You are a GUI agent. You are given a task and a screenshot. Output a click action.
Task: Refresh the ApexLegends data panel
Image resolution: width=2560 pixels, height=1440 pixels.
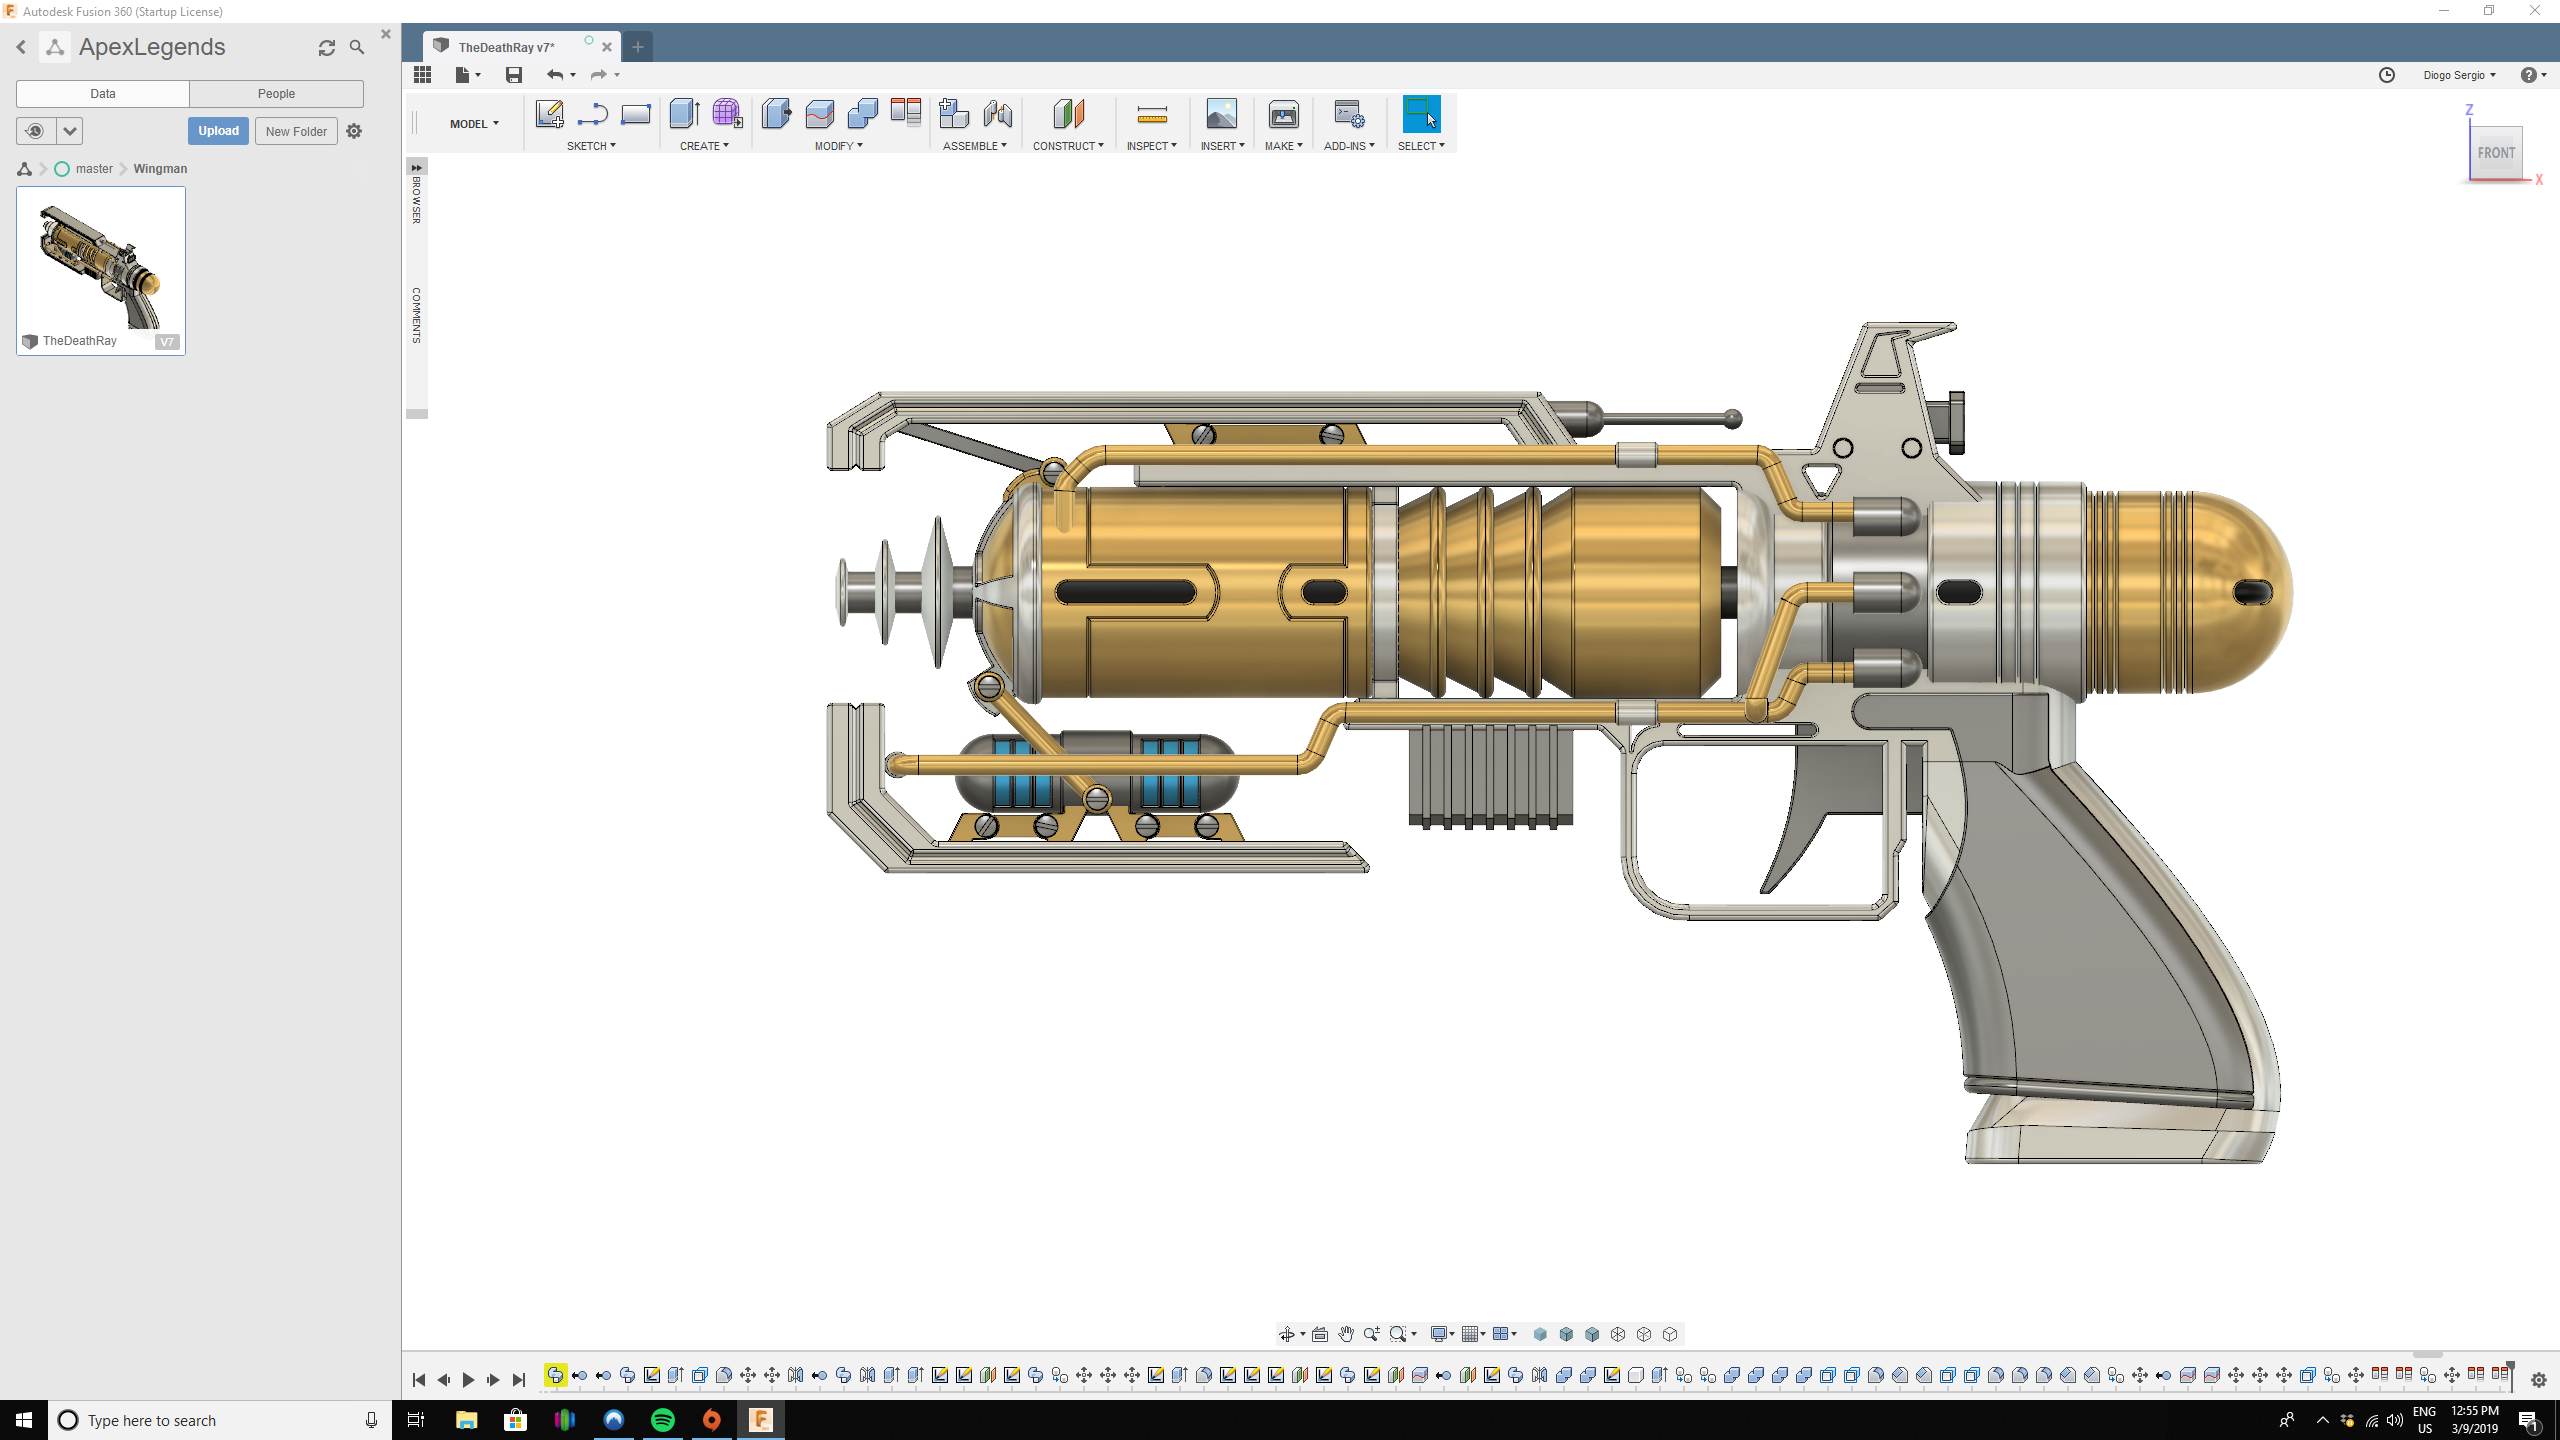326,47
